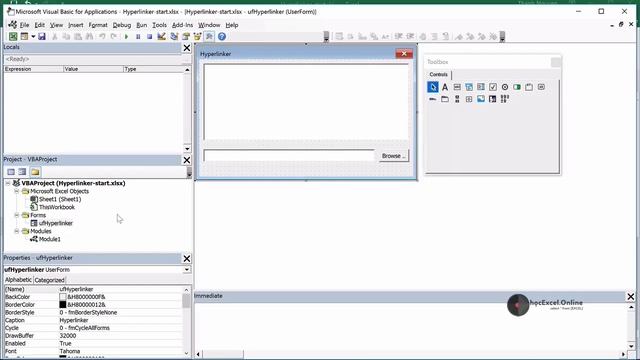Viewport: 640px width, 360px height.
Task: Select the RefEdit control in the Toolbox
Action: 493,99
